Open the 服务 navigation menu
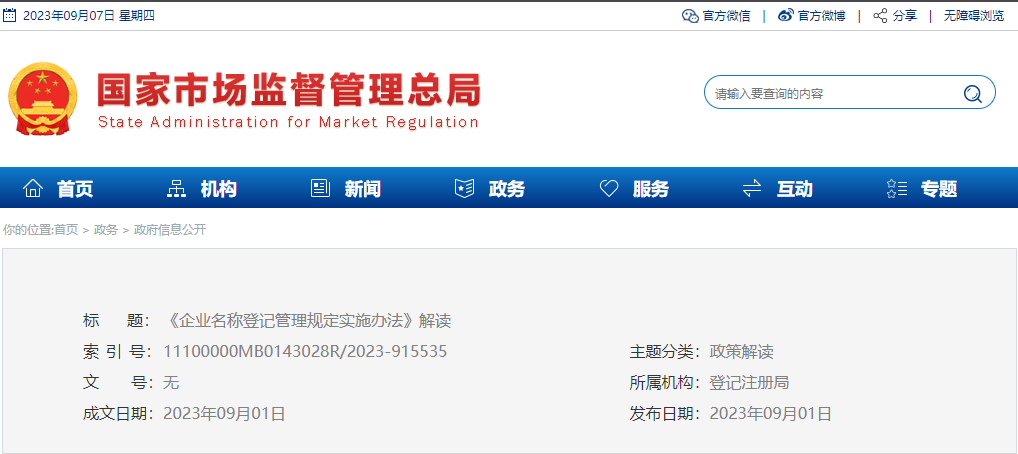This screenshot has height=454, width=1018. (x=650, y=189)
